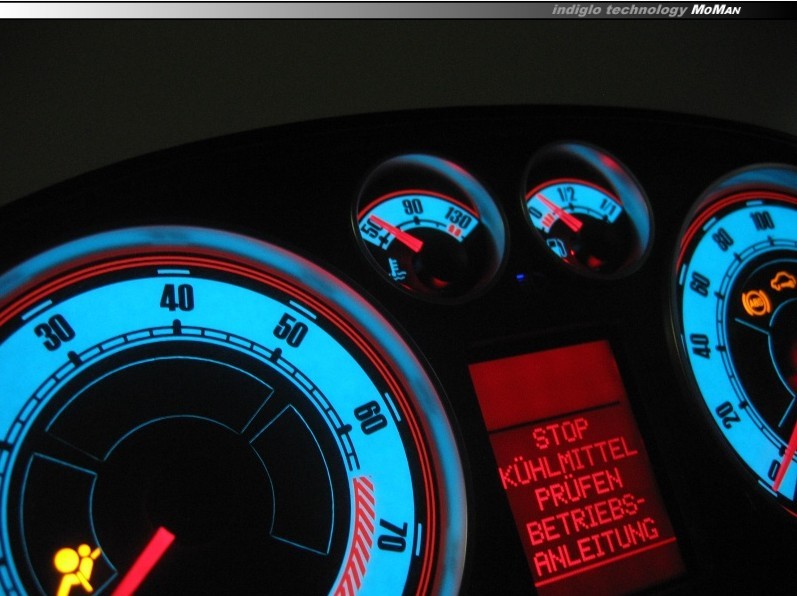Click the 130 mark on the temperature gauge
The width and height of the screenshot is (797, 596).
click(x=458, y=218)
